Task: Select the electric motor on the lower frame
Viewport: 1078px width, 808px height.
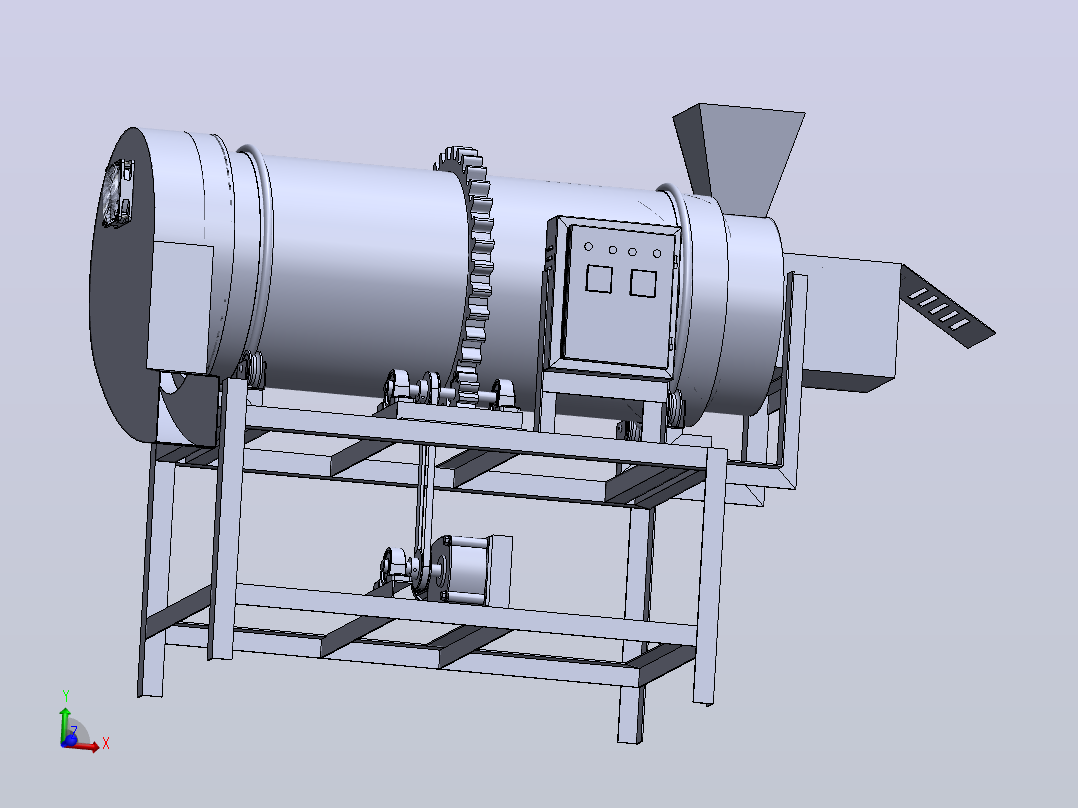Action: tap(470, 569)
